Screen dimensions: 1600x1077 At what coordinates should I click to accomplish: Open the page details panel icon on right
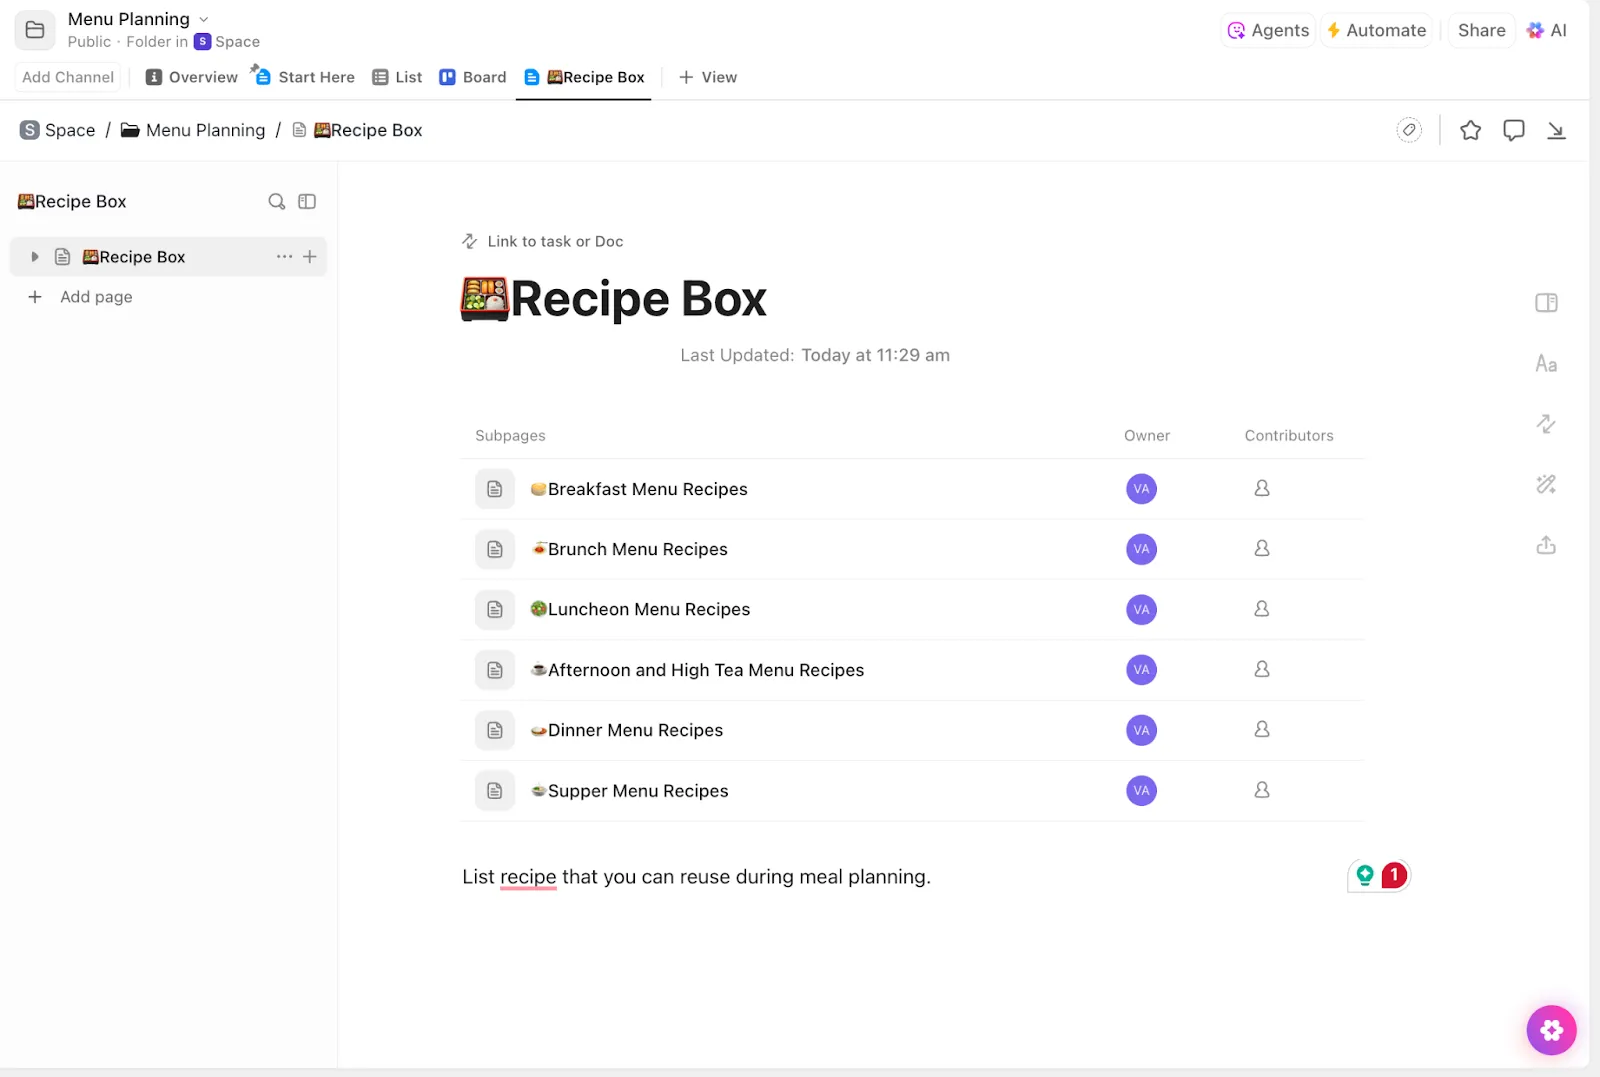click(x=1546, y=303)
